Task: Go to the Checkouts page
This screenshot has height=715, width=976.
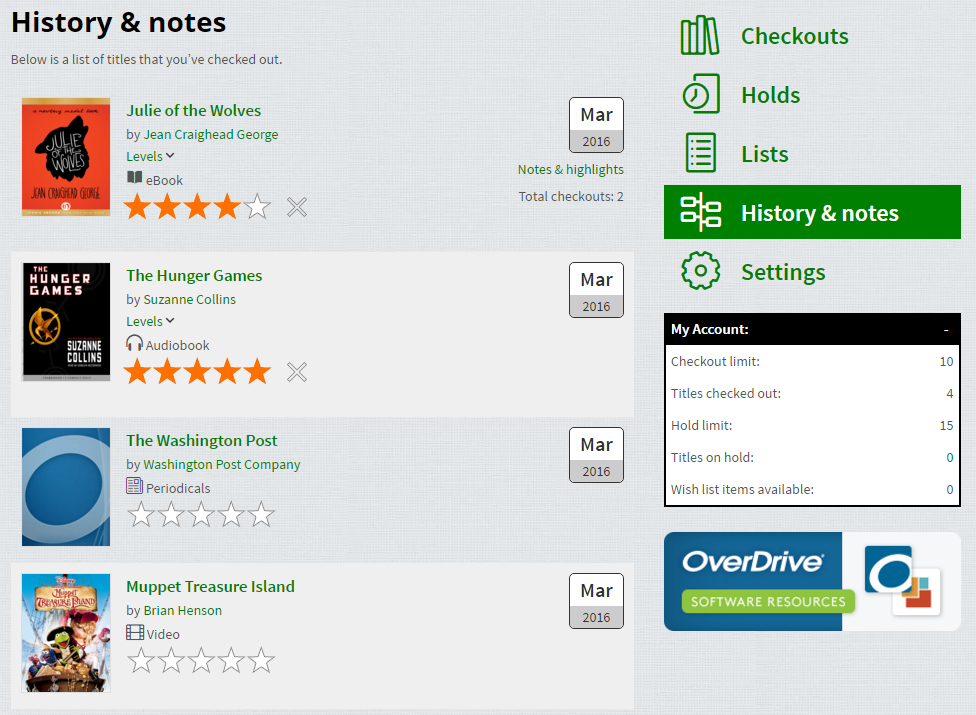Action: click(x=794, y=36)
